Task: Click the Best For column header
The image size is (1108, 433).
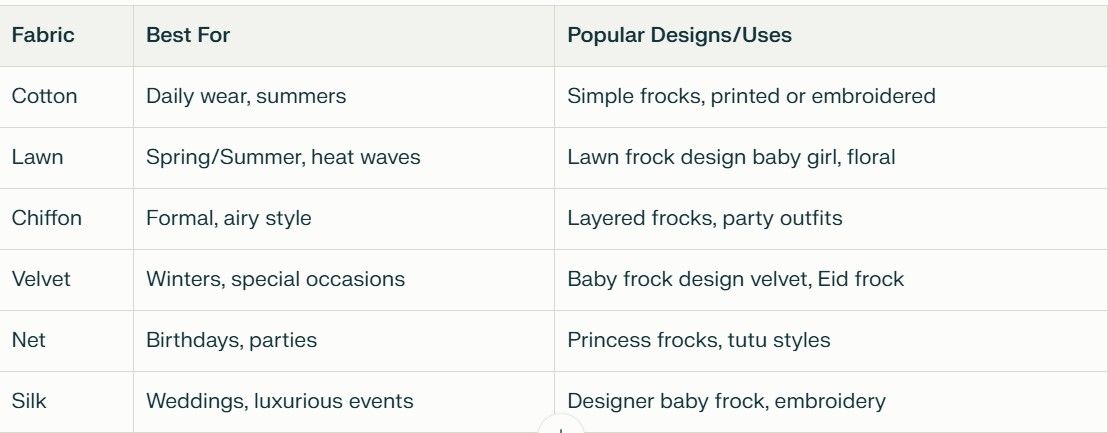Action: point(188,36)
